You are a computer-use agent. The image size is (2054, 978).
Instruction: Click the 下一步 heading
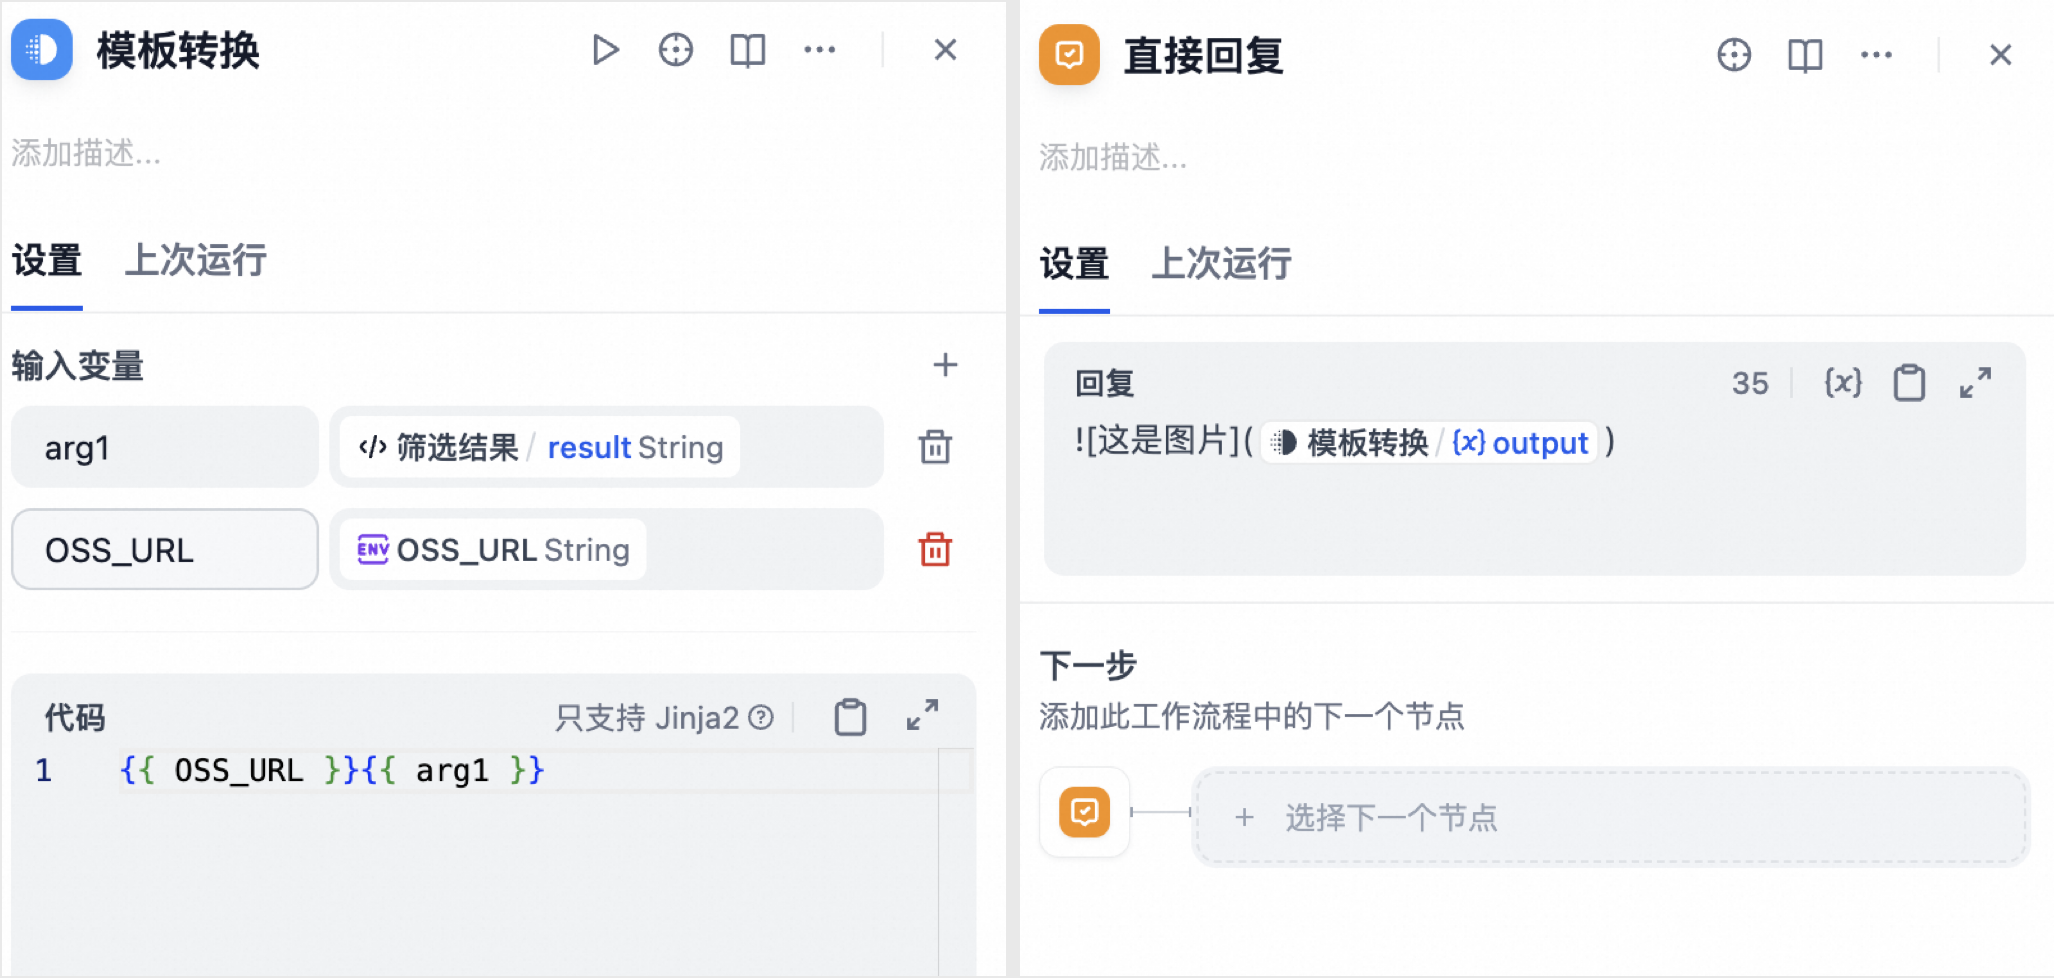(1088, 666)
